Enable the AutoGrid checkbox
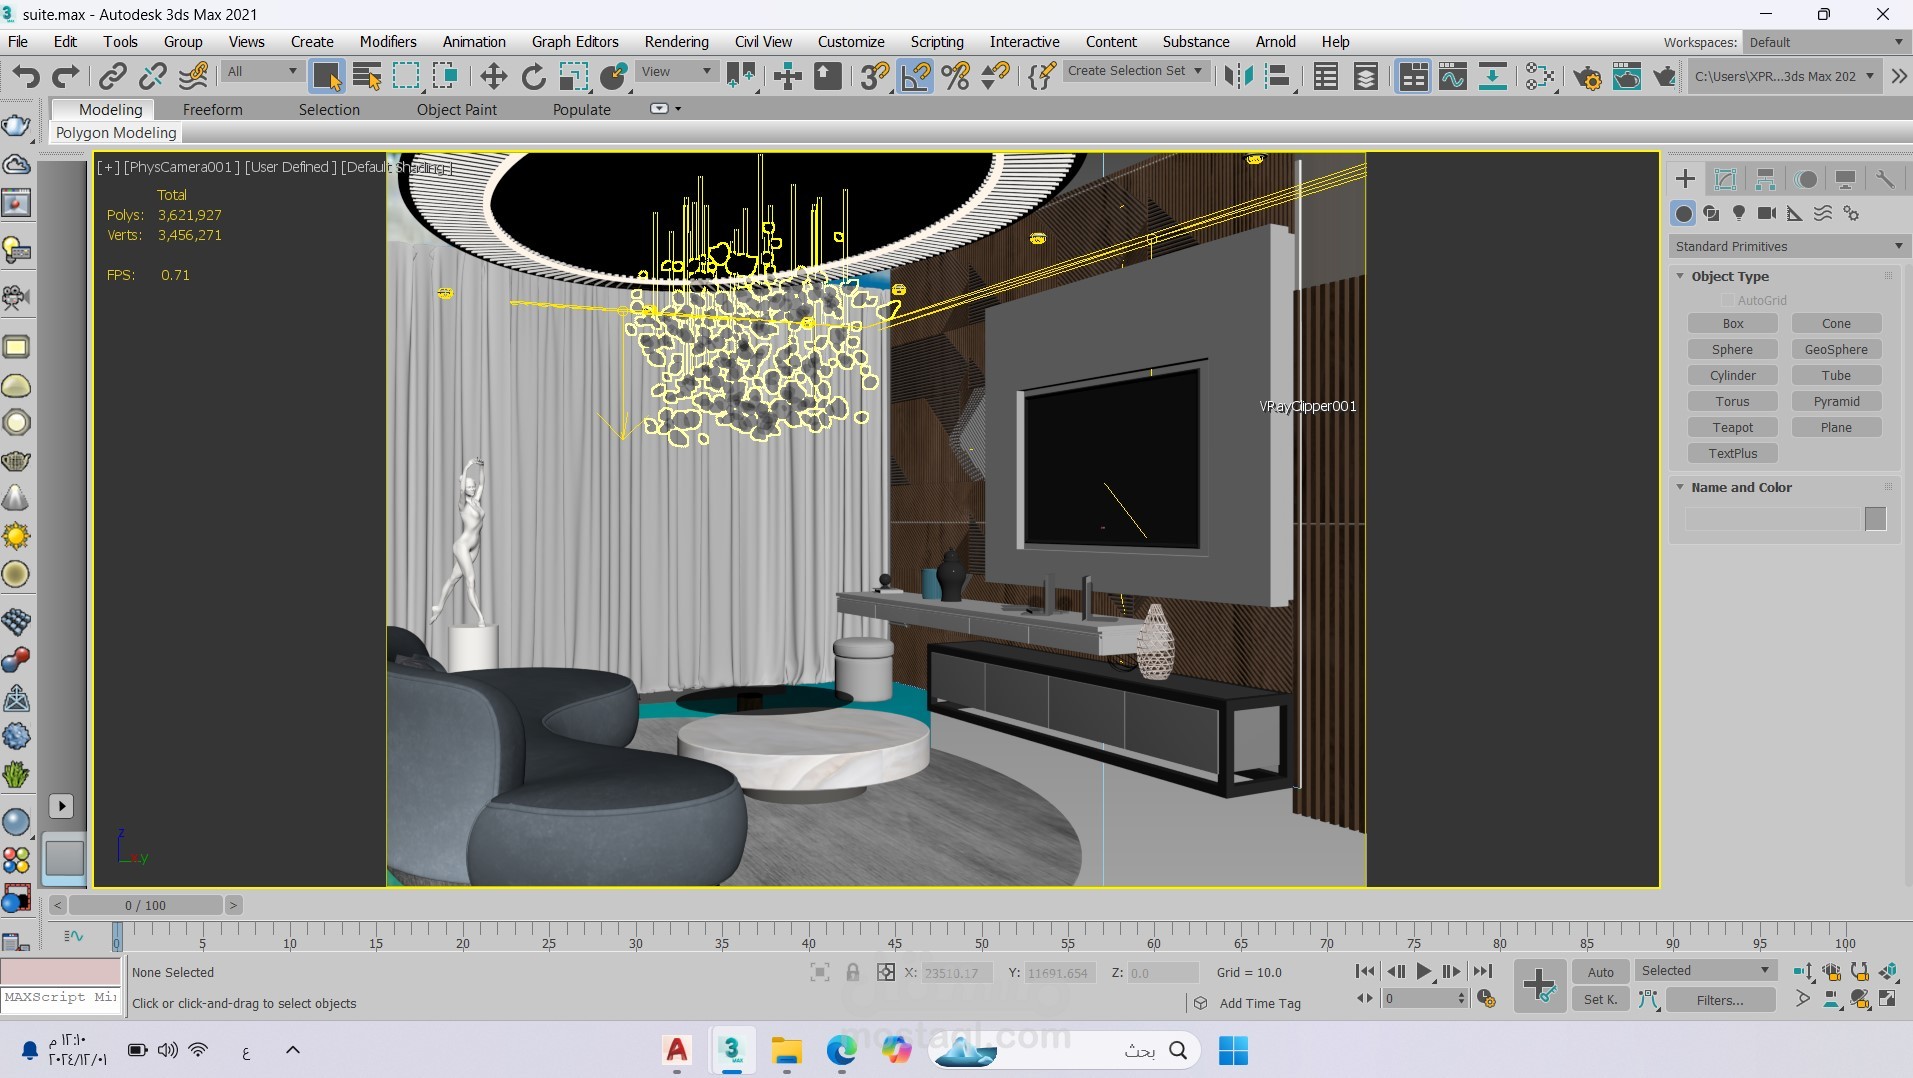 1727,300
